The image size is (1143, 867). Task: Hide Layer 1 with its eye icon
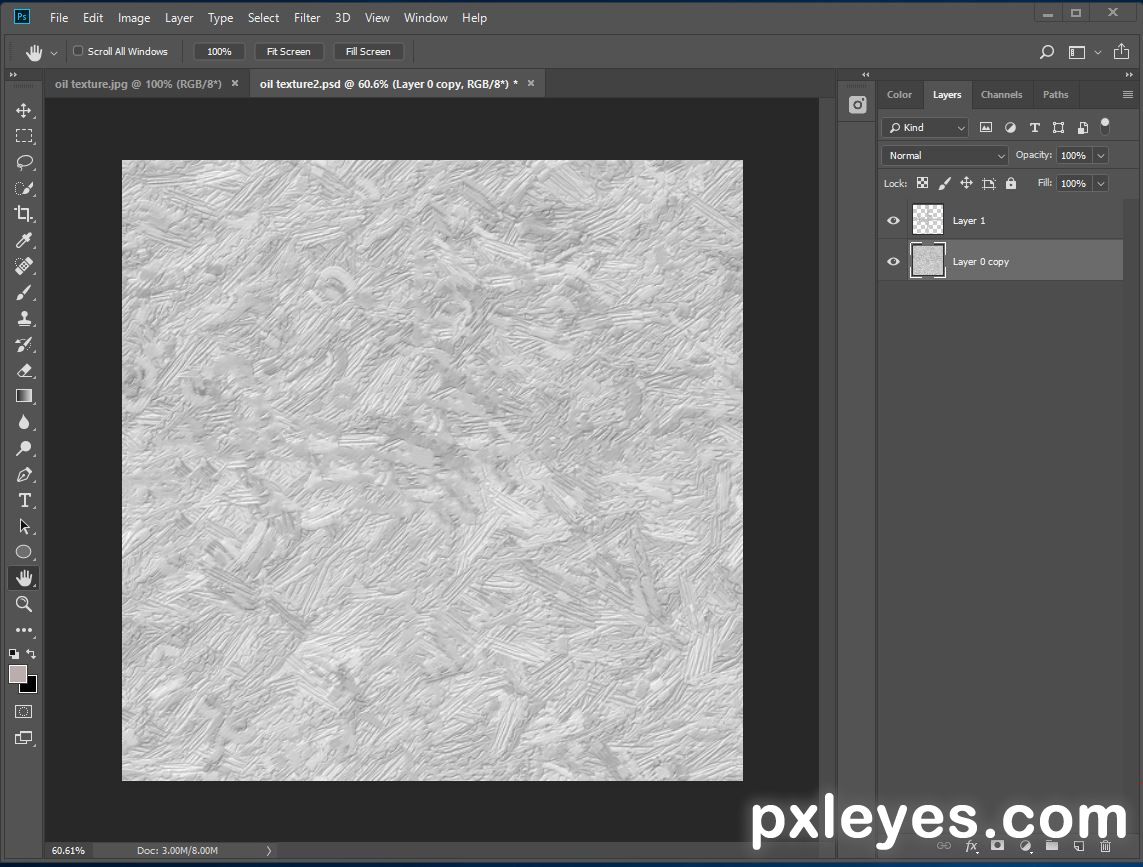[893, 220]
